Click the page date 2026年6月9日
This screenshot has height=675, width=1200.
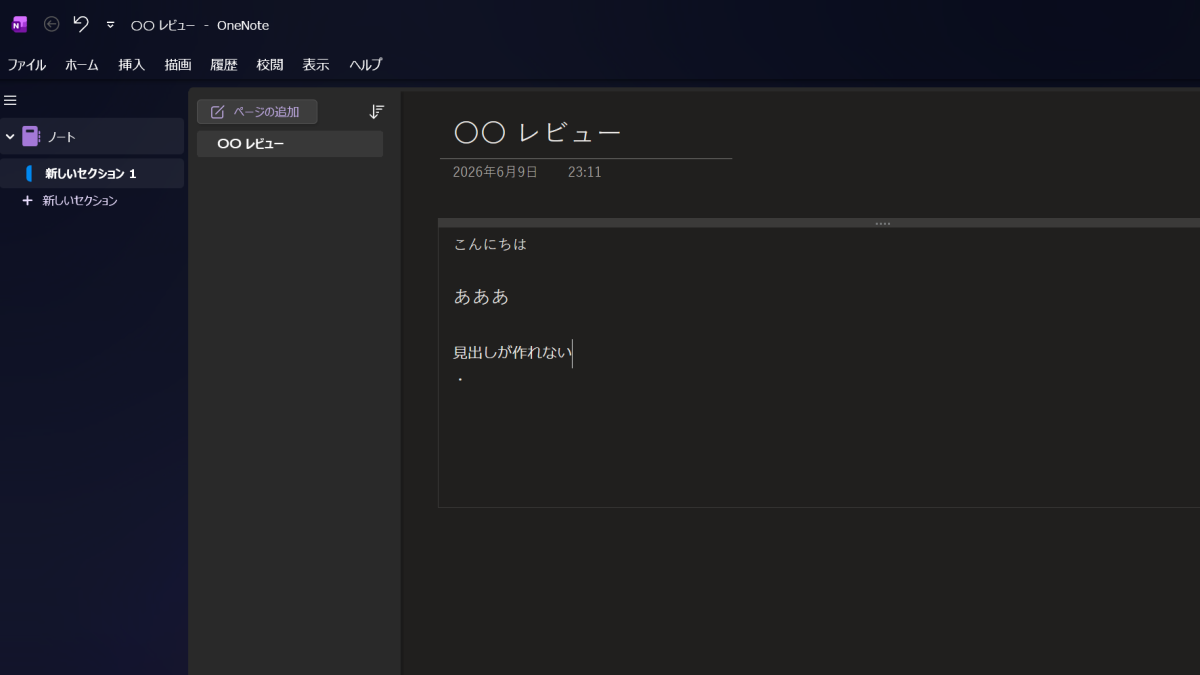495,172
